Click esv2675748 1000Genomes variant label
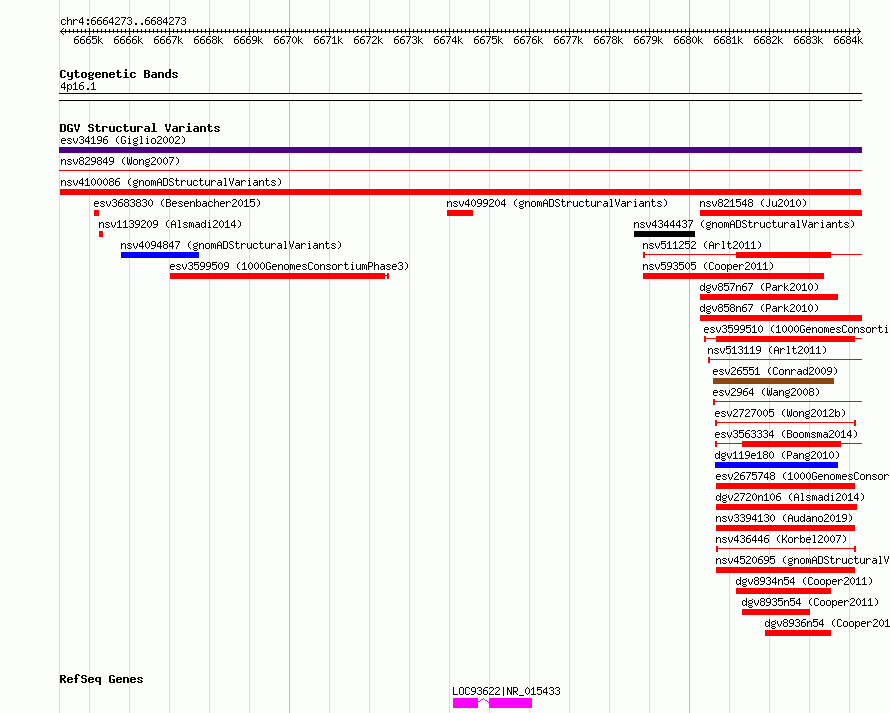This screenshot has height=713, width=890. (803, 476)
